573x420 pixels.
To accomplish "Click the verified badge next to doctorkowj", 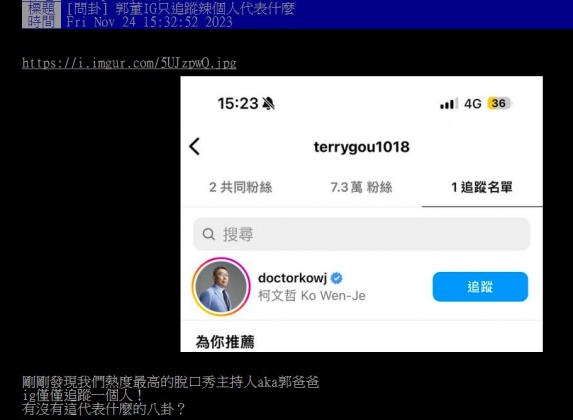I will [x=337, y=279].
